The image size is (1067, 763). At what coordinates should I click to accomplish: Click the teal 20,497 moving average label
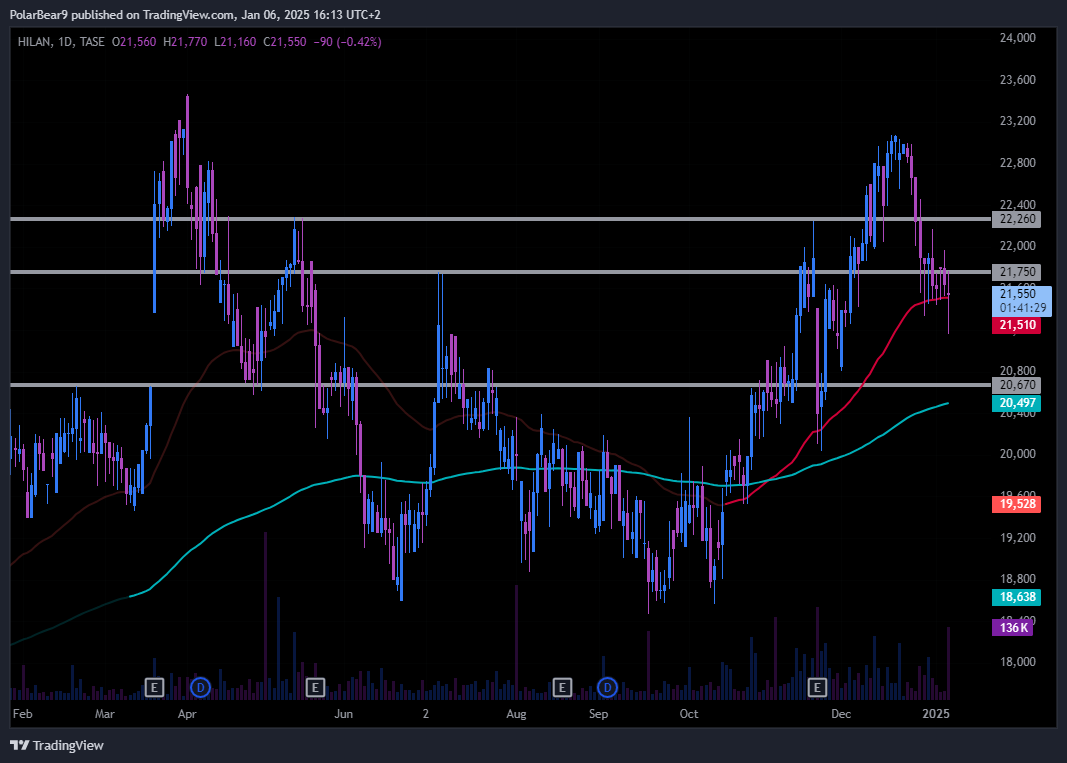1016,403
